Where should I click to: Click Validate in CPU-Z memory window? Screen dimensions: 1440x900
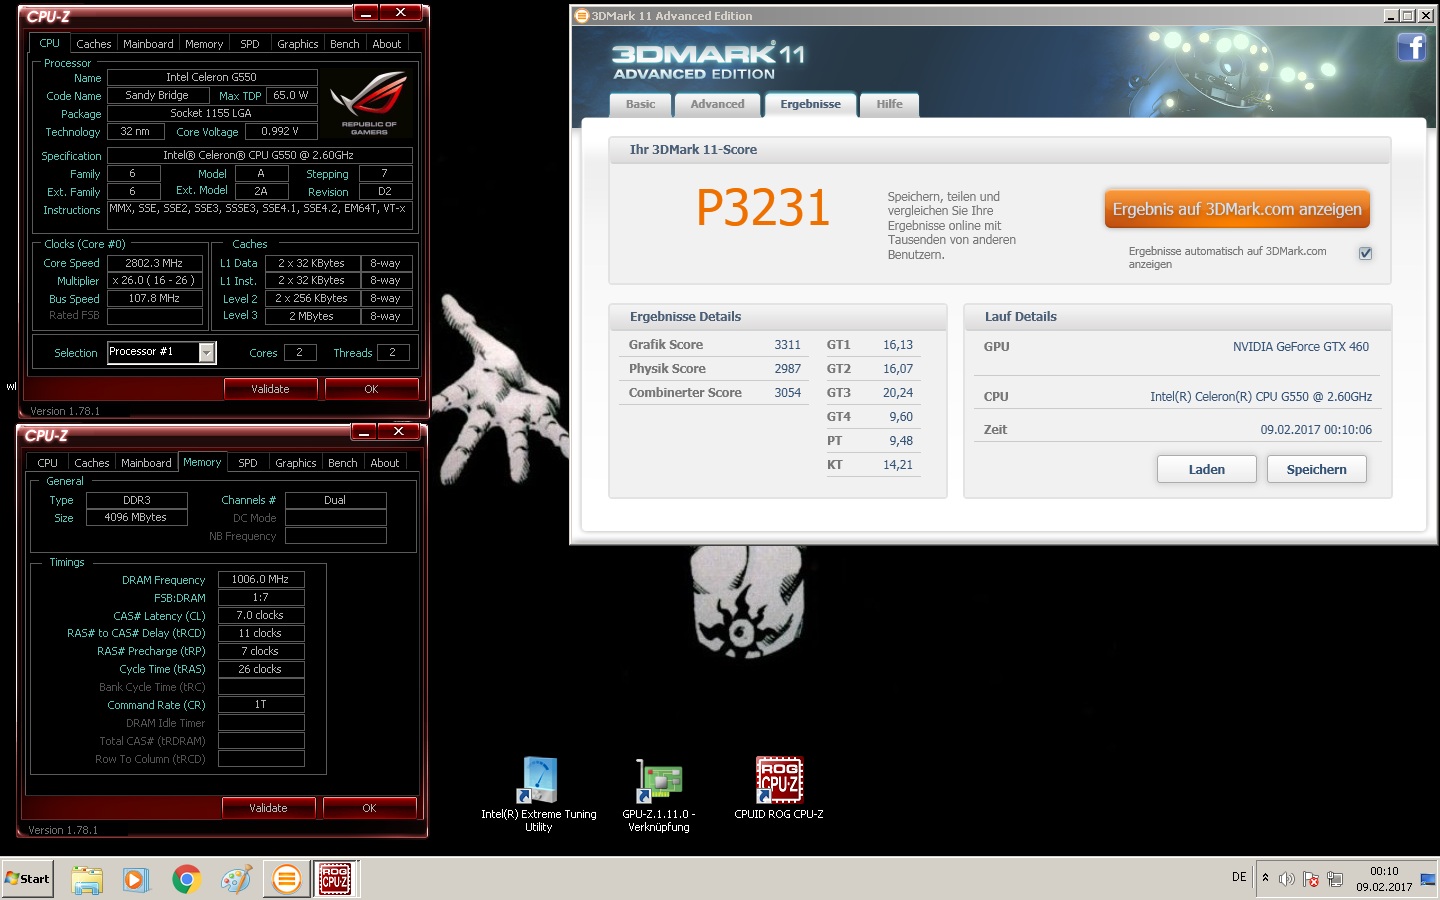pos(268,808)
